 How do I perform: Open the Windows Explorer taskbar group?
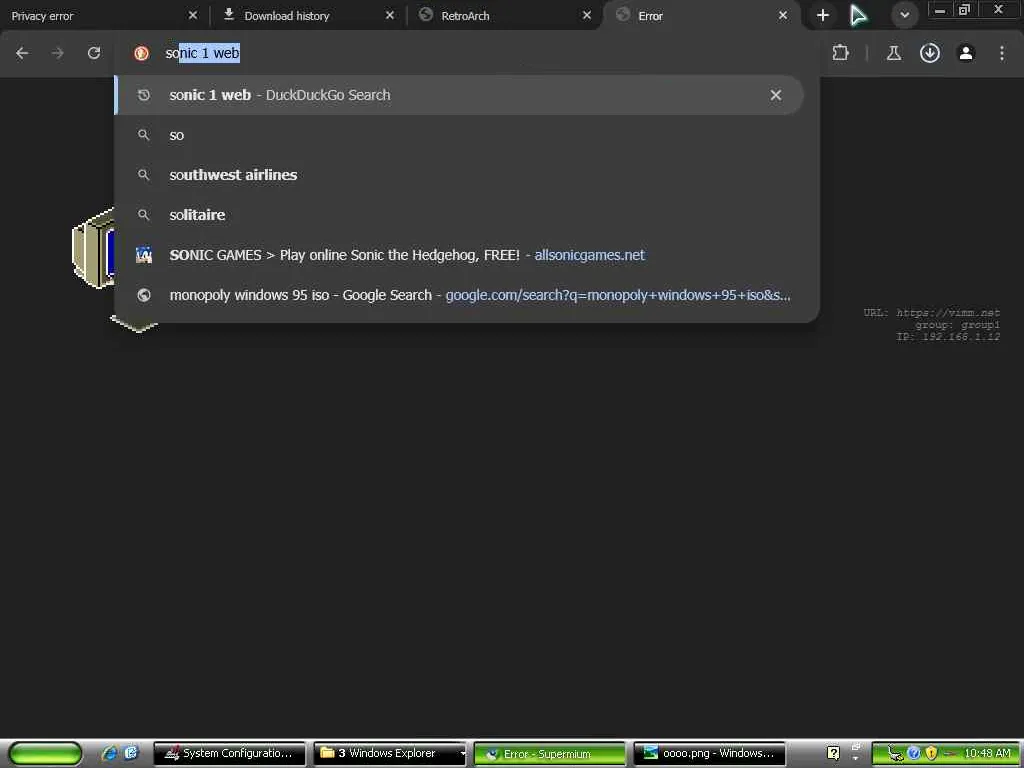click(390, 754)
